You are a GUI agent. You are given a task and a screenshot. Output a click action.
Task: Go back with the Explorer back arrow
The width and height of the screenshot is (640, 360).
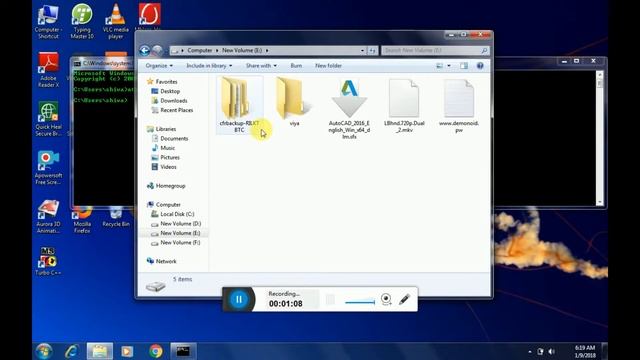pos(144,50)
